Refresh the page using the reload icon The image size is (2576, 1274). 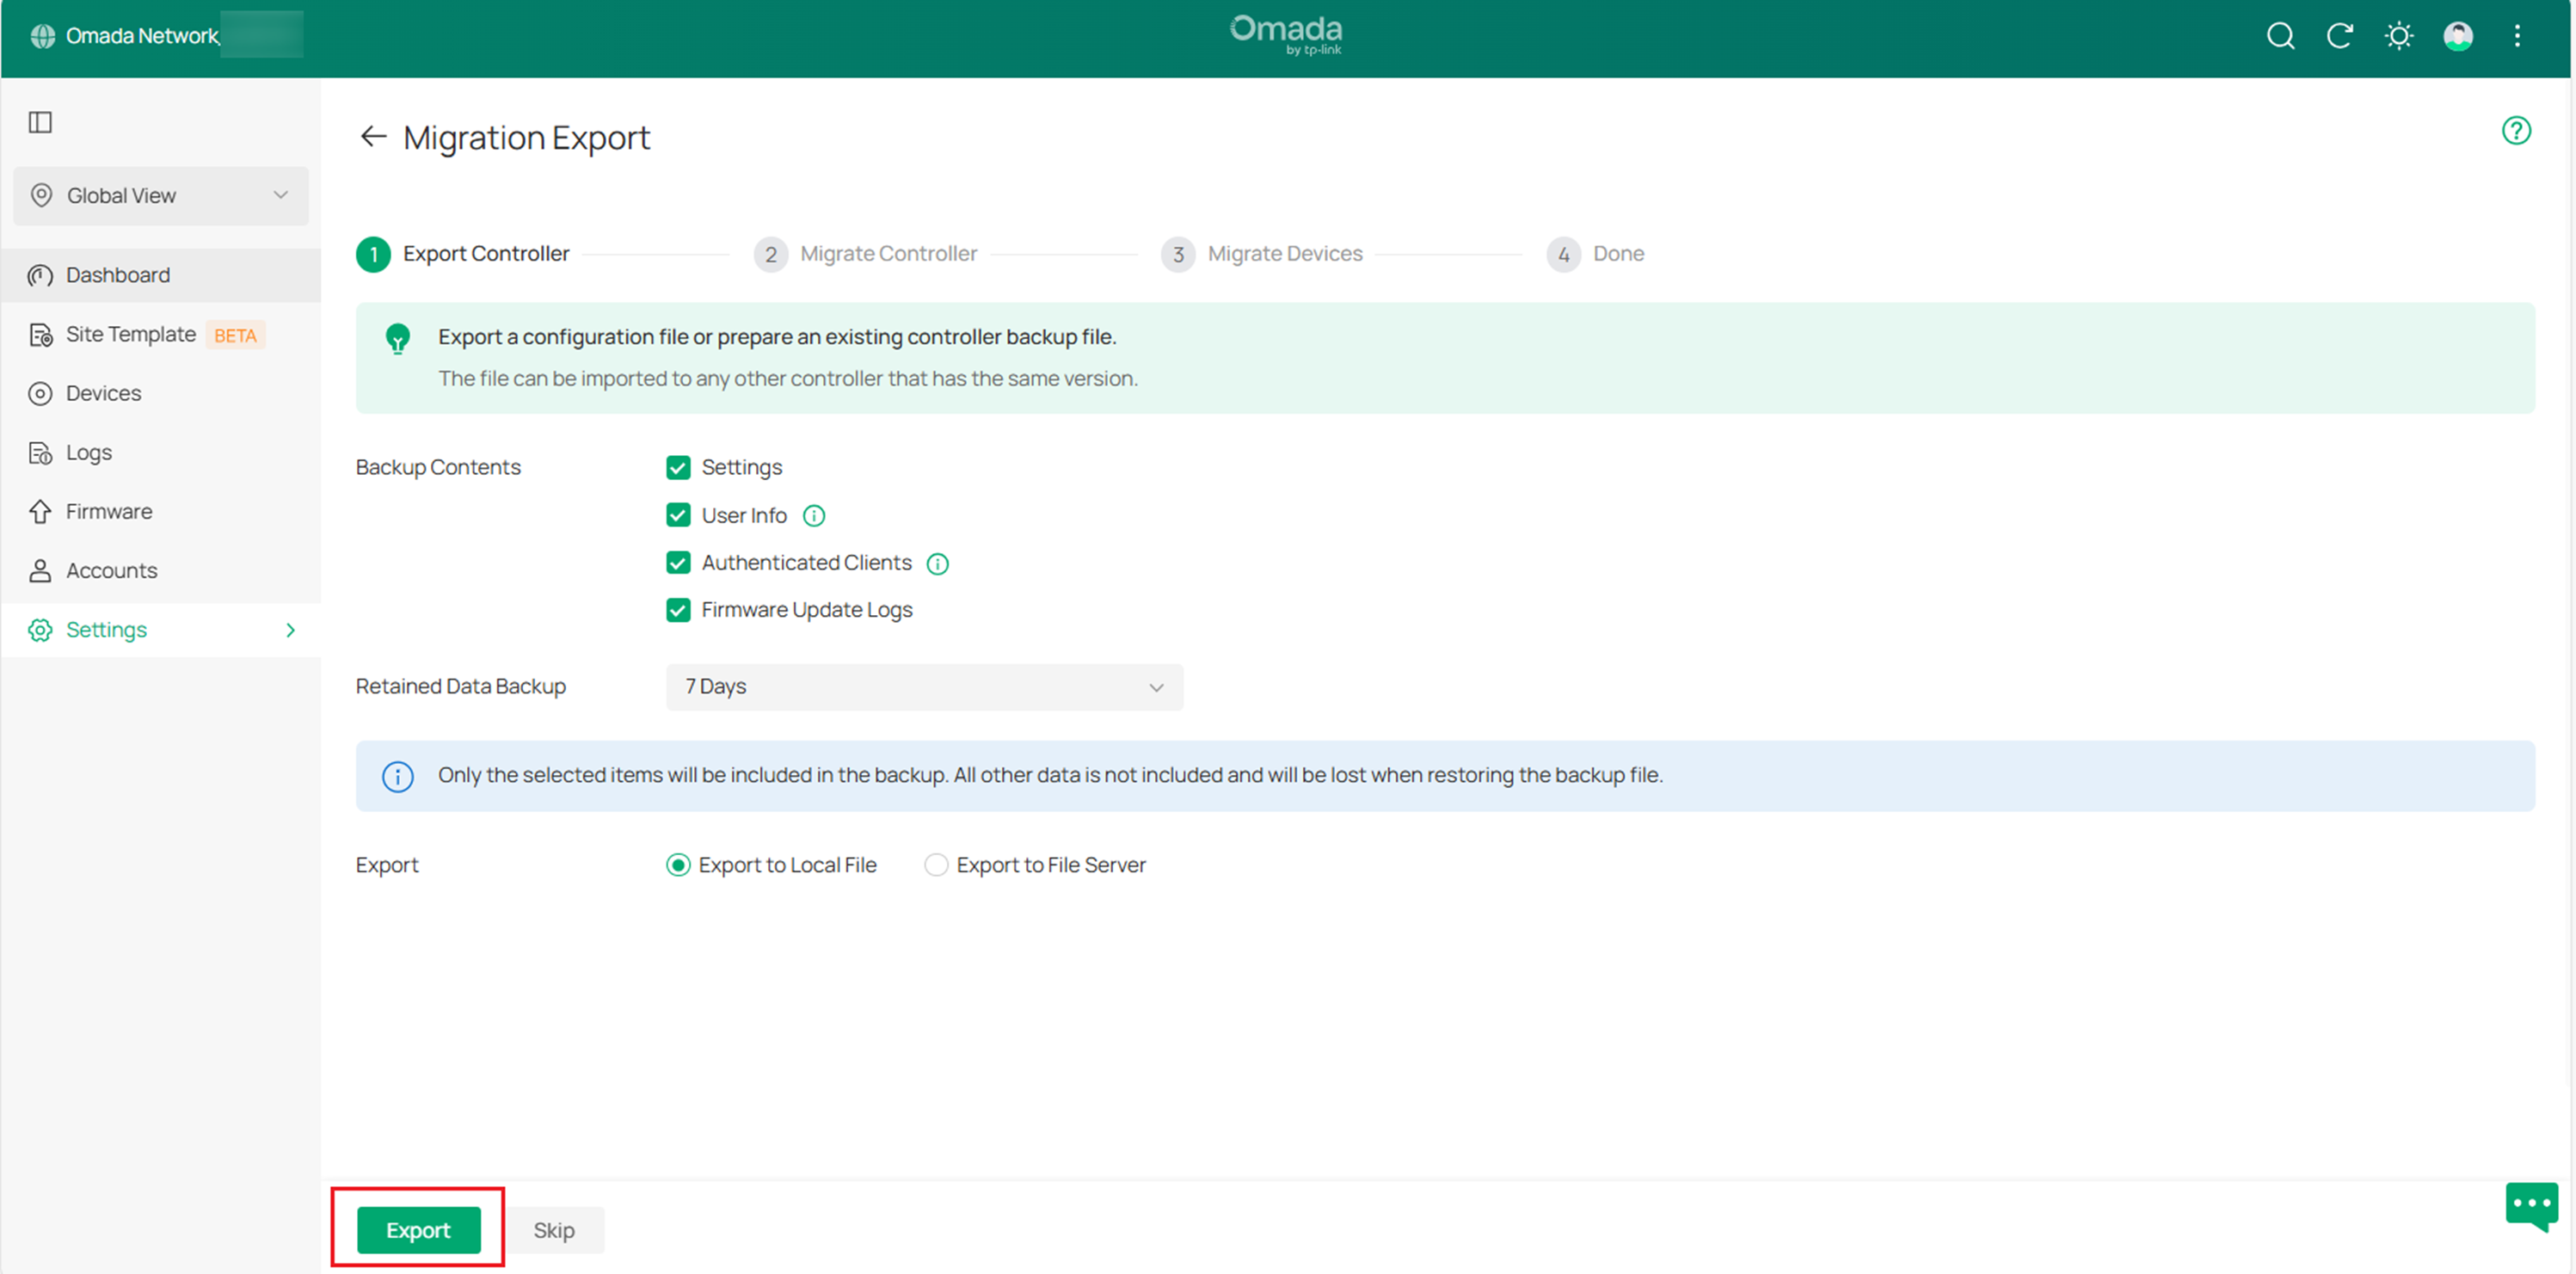pos(2340,36)
